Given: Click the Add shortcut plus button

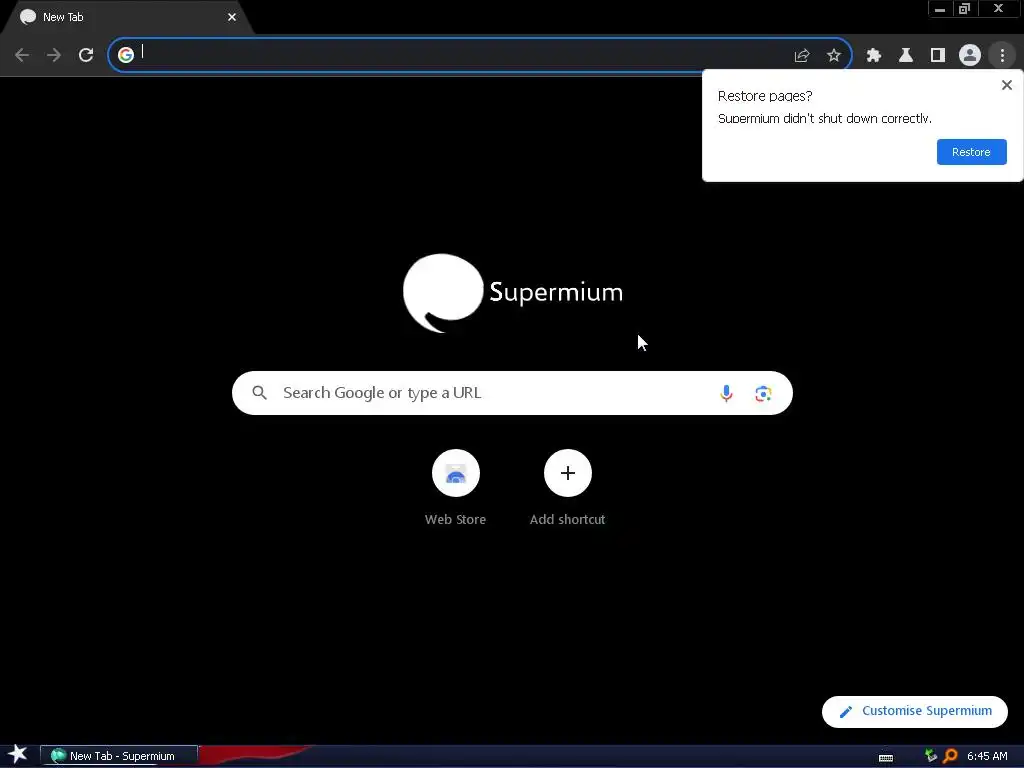Looking at the screenshot, I should tap(568, 473).
